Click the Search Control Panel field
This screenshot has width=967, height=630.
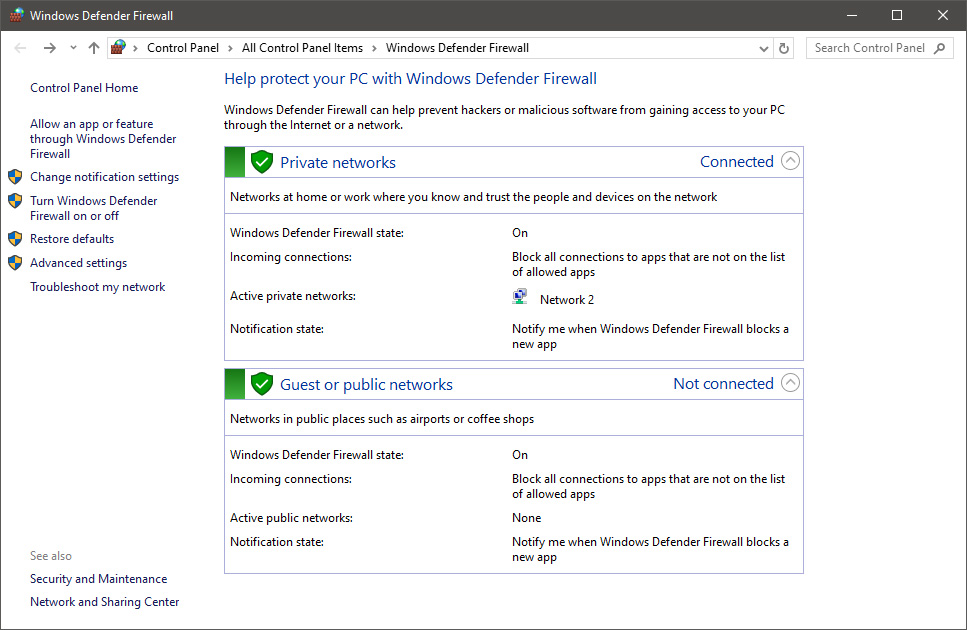879,48
